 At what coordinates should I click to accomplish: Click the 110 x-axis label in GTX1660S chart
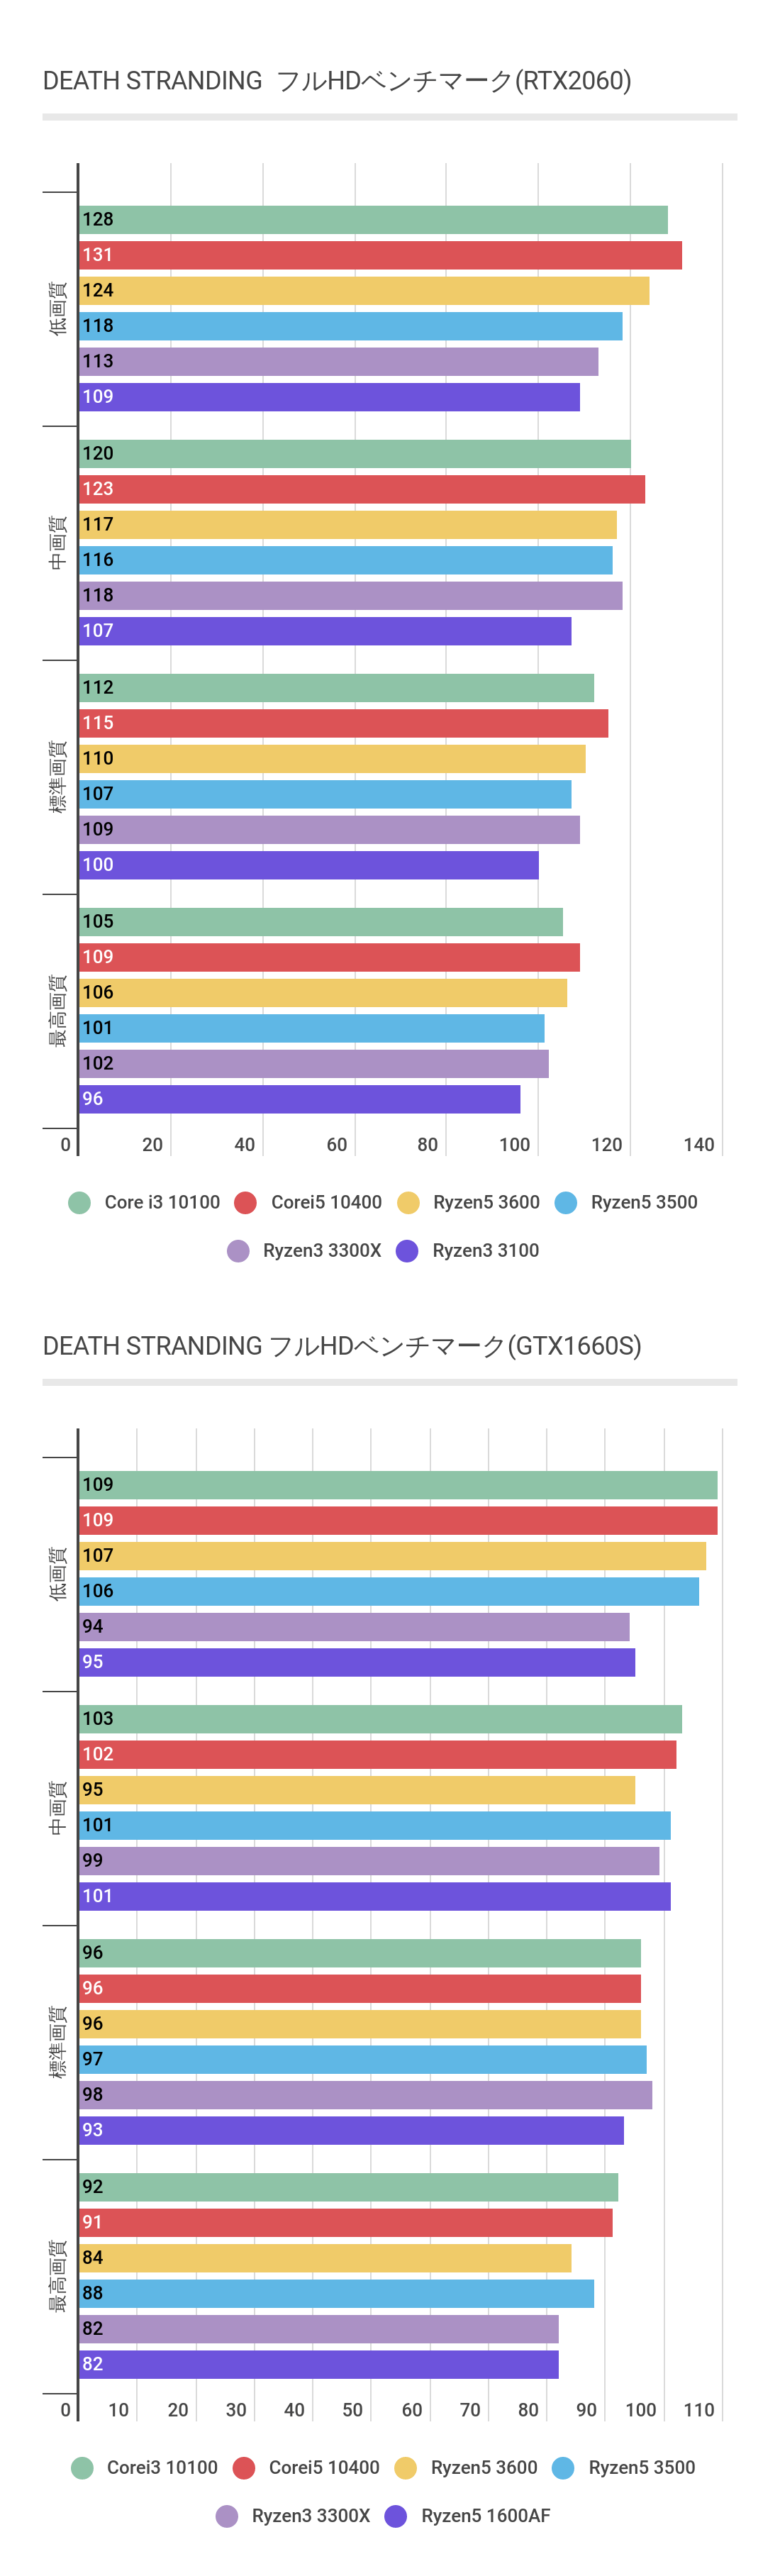(x=699, y=2410)
